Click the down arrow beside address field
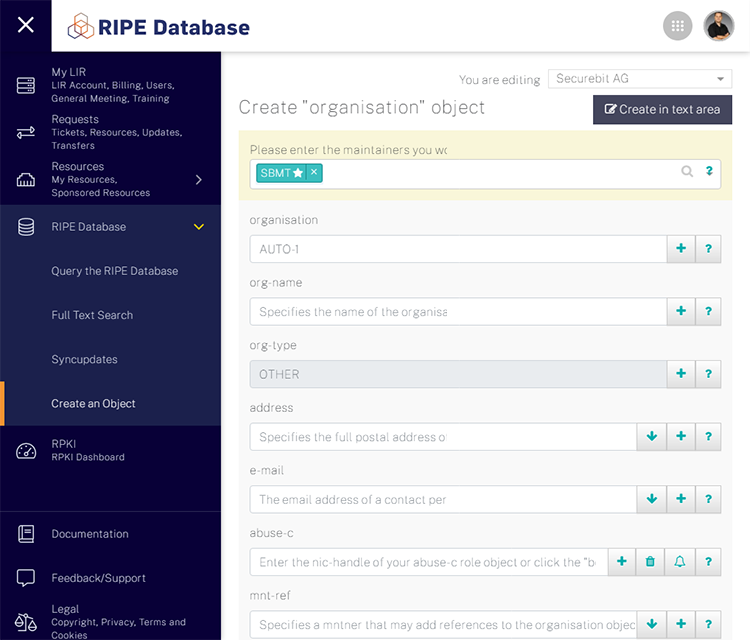 point(651,437)
